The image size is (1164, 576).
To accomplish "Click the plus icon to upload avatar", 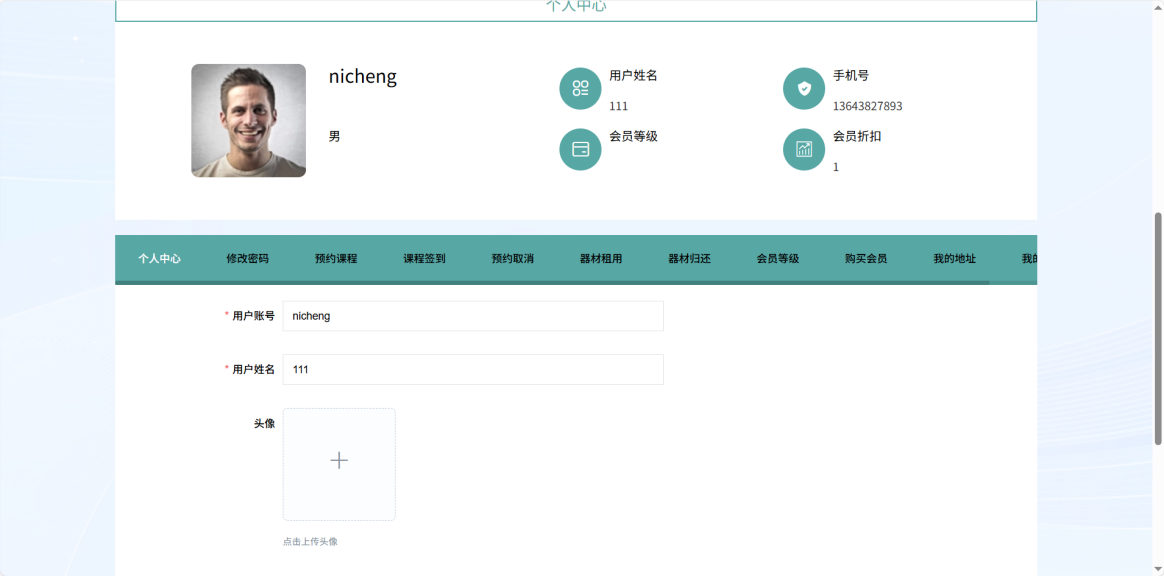I will click(x=339, y=461).
